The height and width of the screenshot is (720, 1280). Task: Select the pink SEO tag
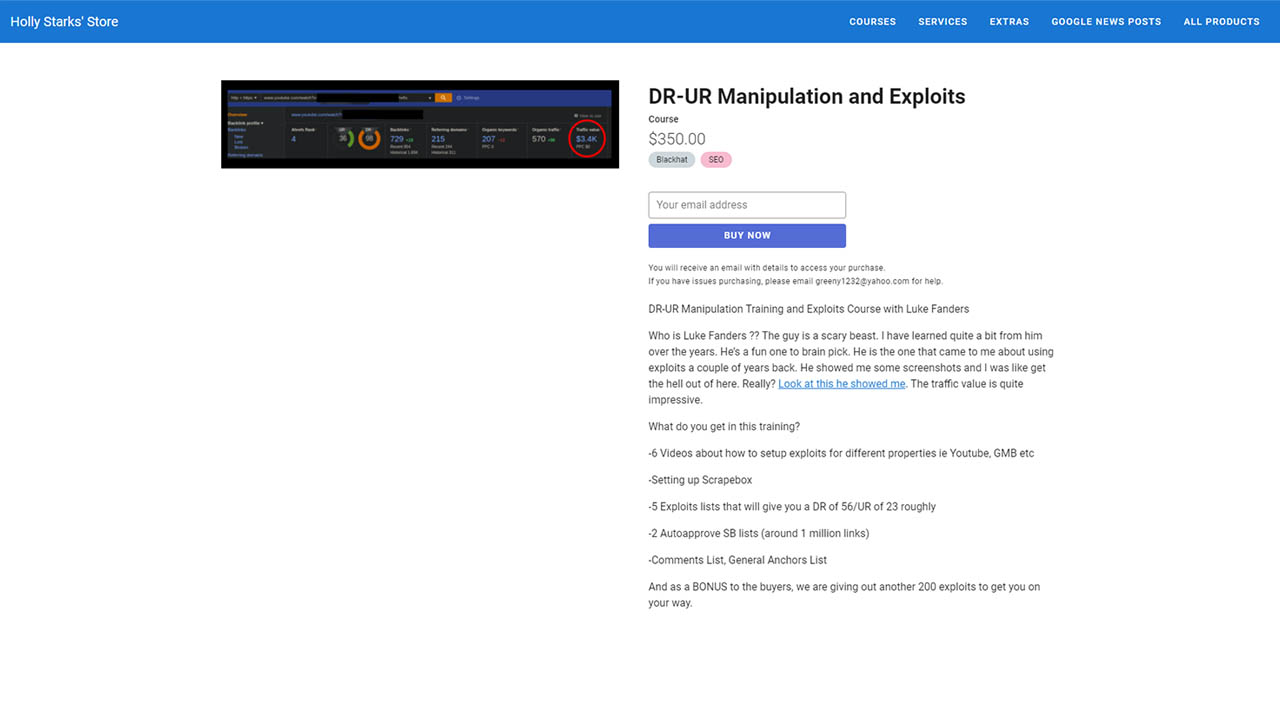pyautogui.click(x=716, y=160)
